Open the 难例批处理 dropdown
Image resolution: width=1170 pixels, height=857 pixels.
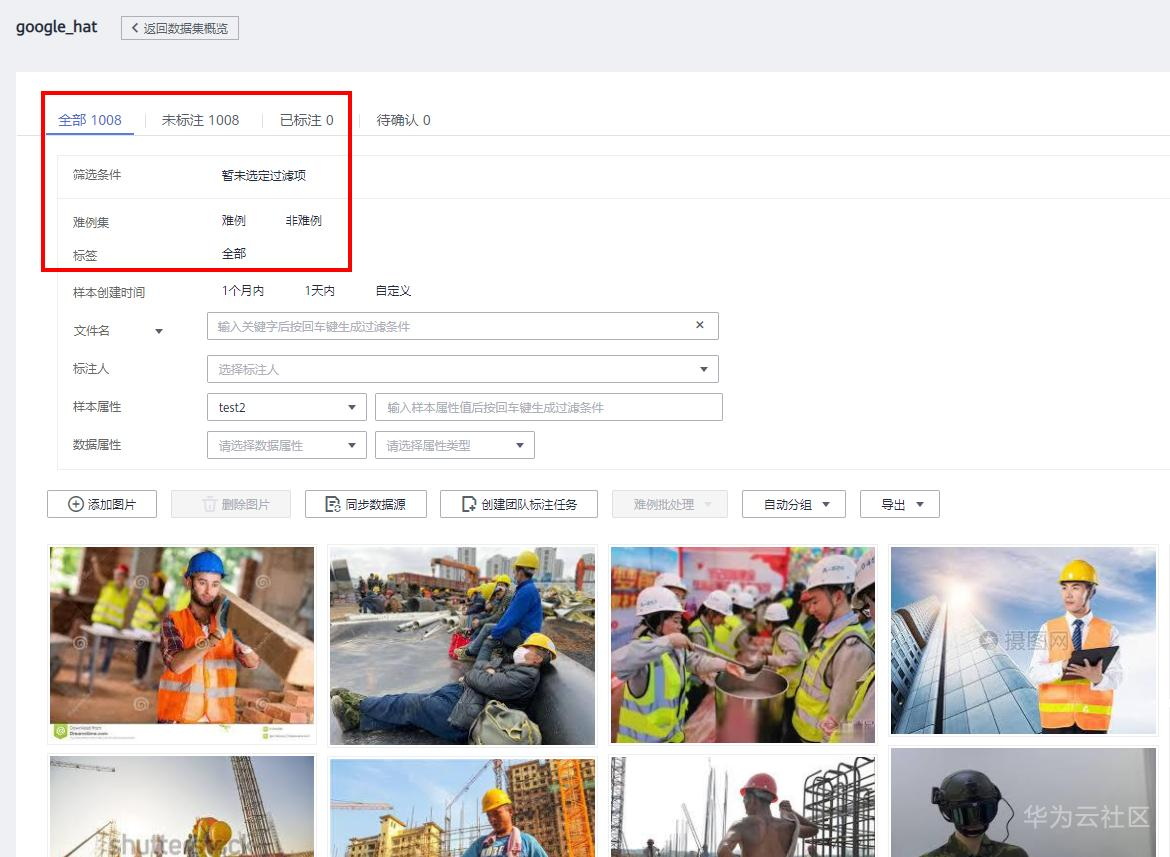(x=670, y=504)
